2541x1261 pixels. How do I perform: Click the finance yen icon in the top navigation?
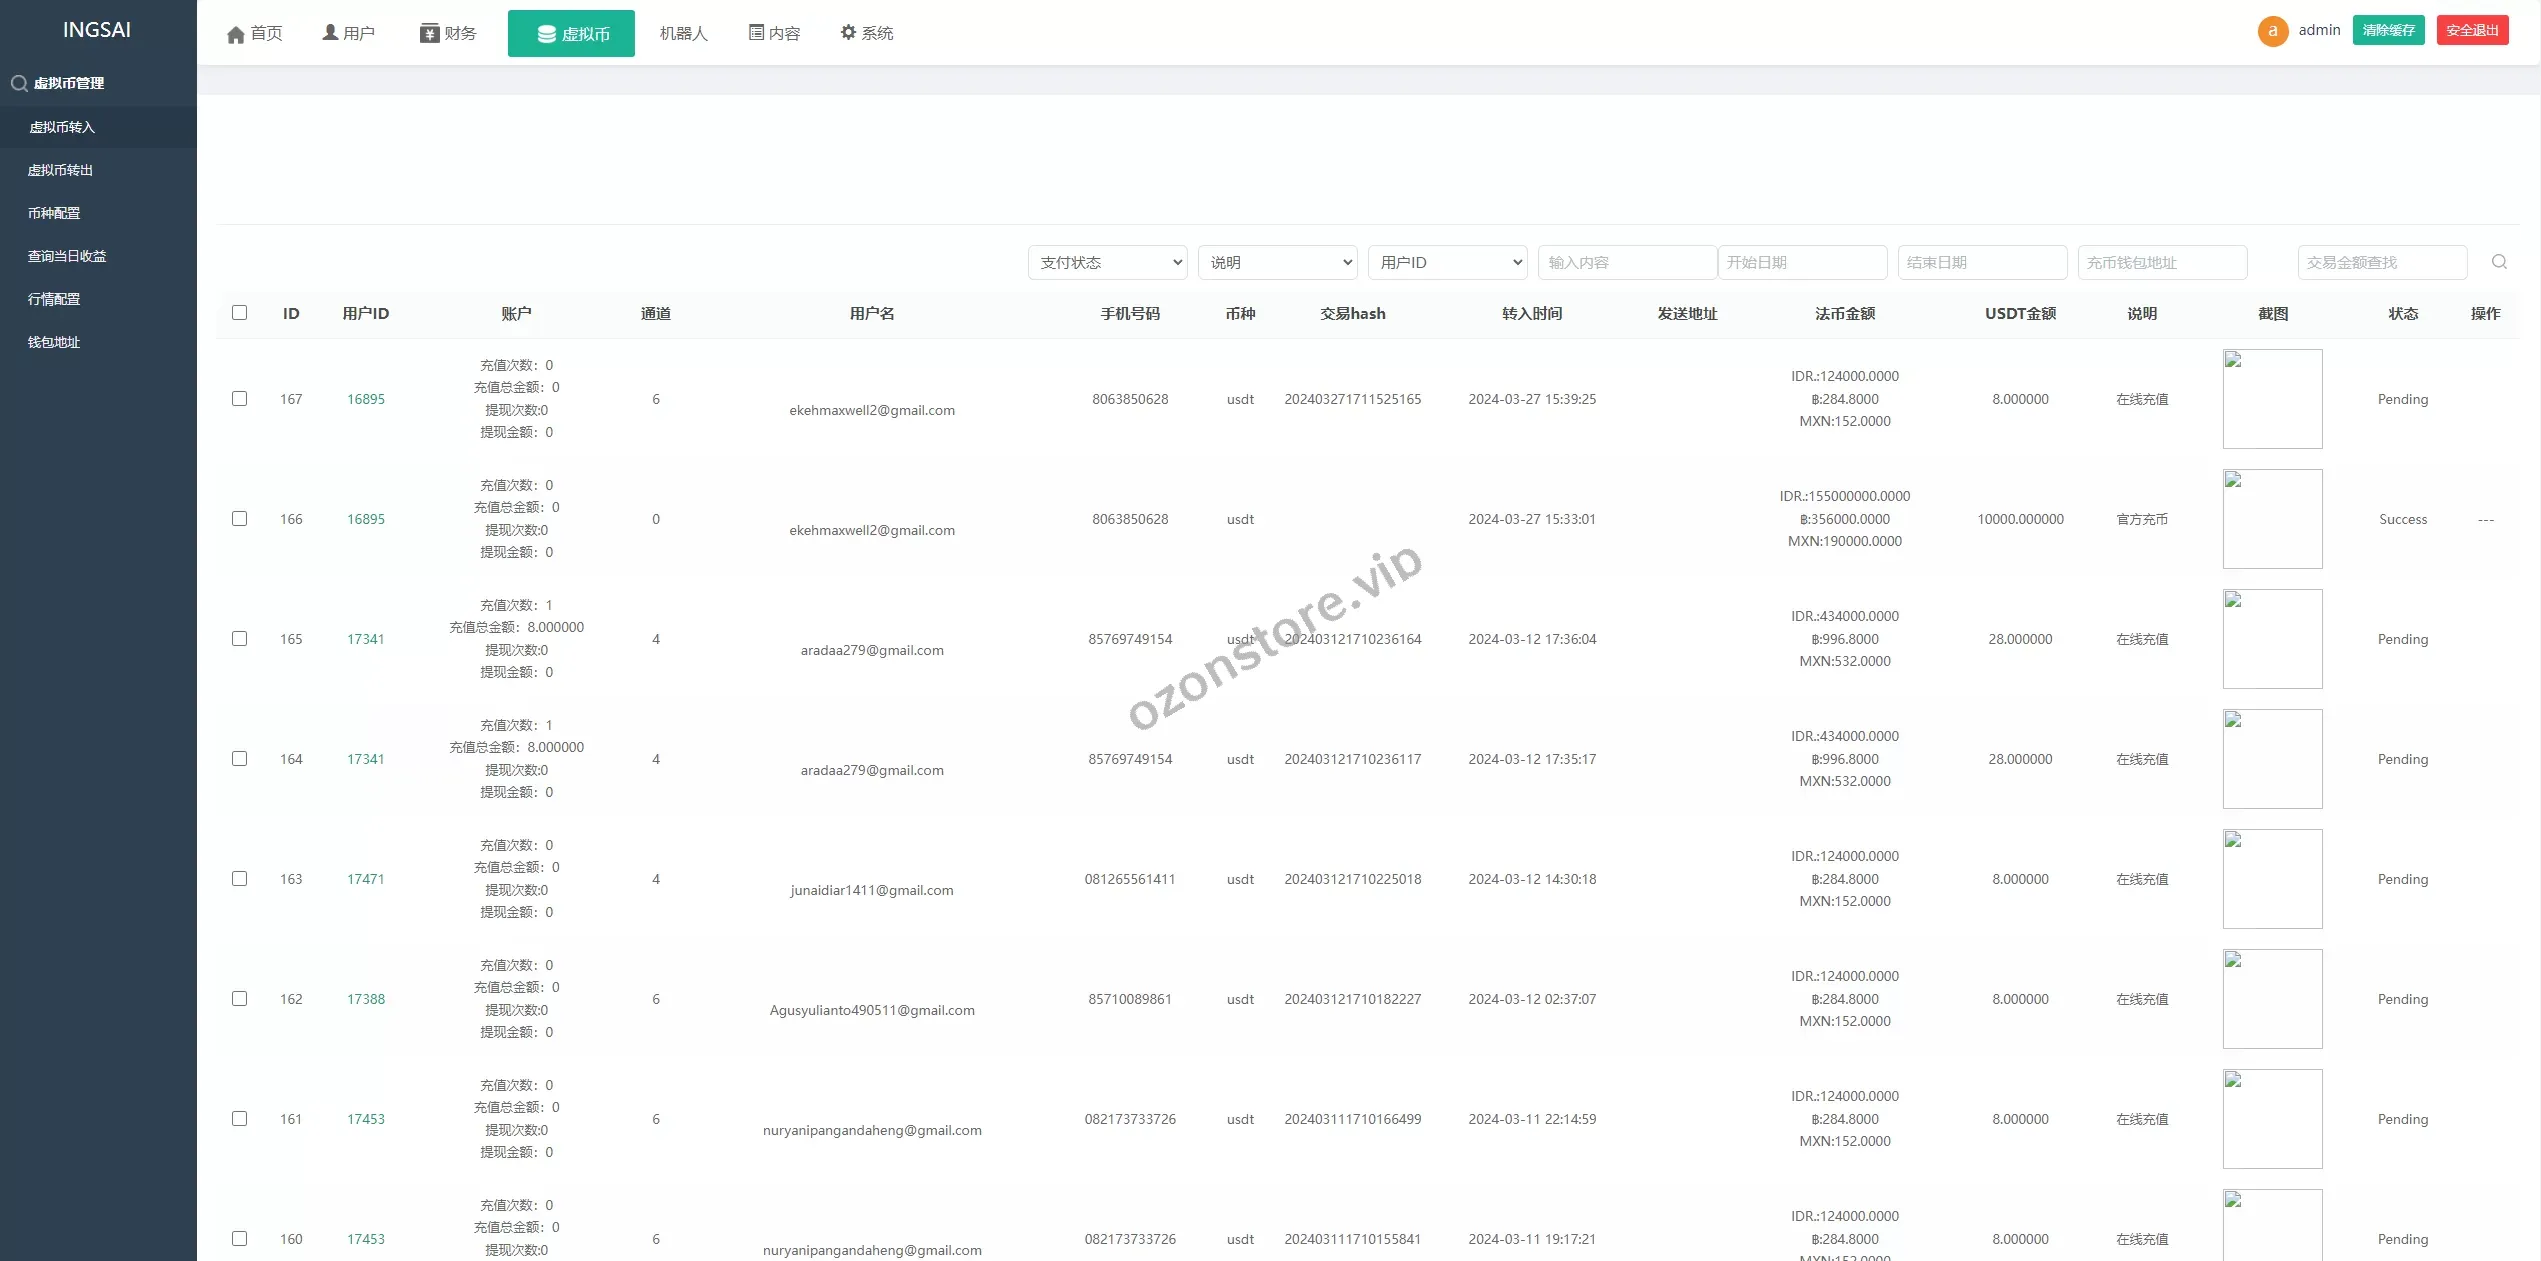430,34
